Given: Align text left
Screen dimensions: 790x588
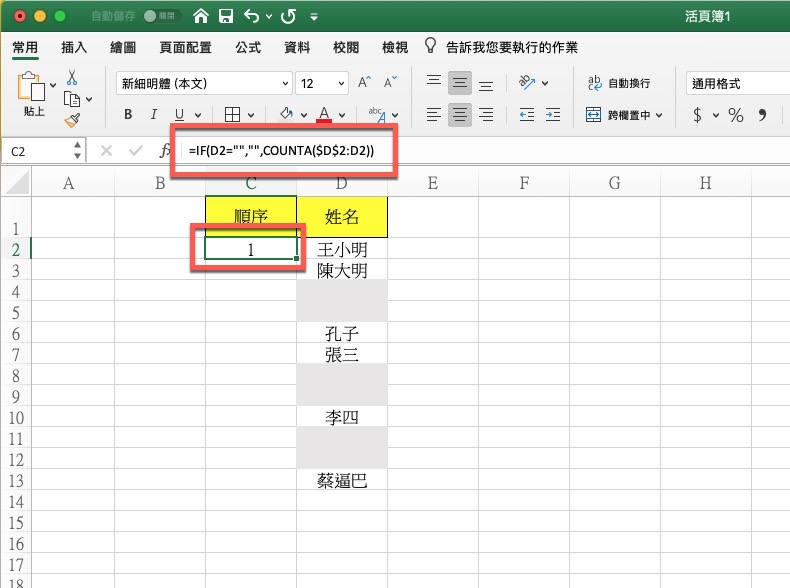Looking at the screenshot, I should tap(434, 114).
